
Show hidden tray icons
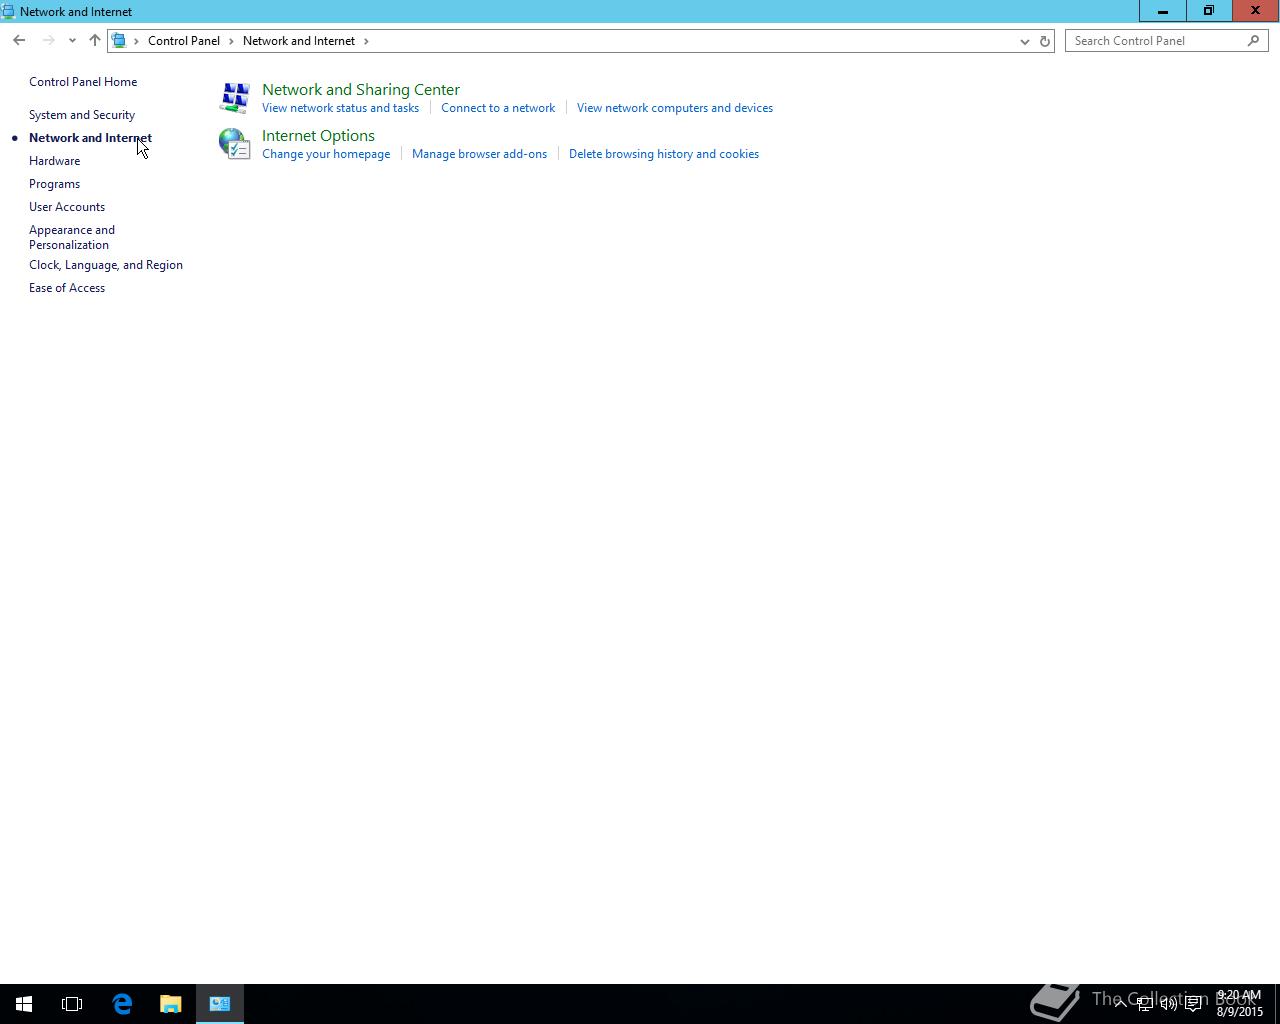click(1121, 1004)
